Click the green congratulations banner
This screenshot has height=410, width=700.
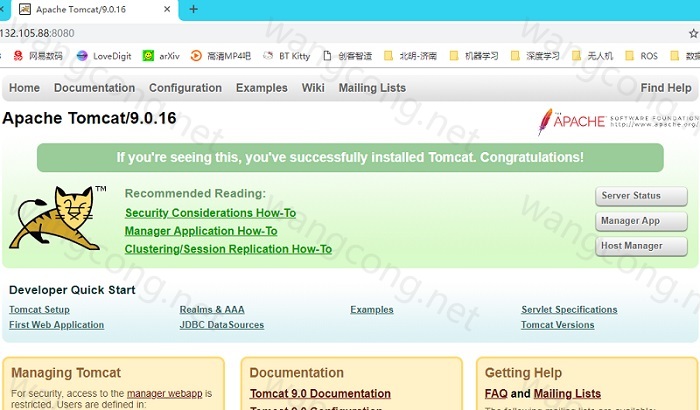click(350, 158)
